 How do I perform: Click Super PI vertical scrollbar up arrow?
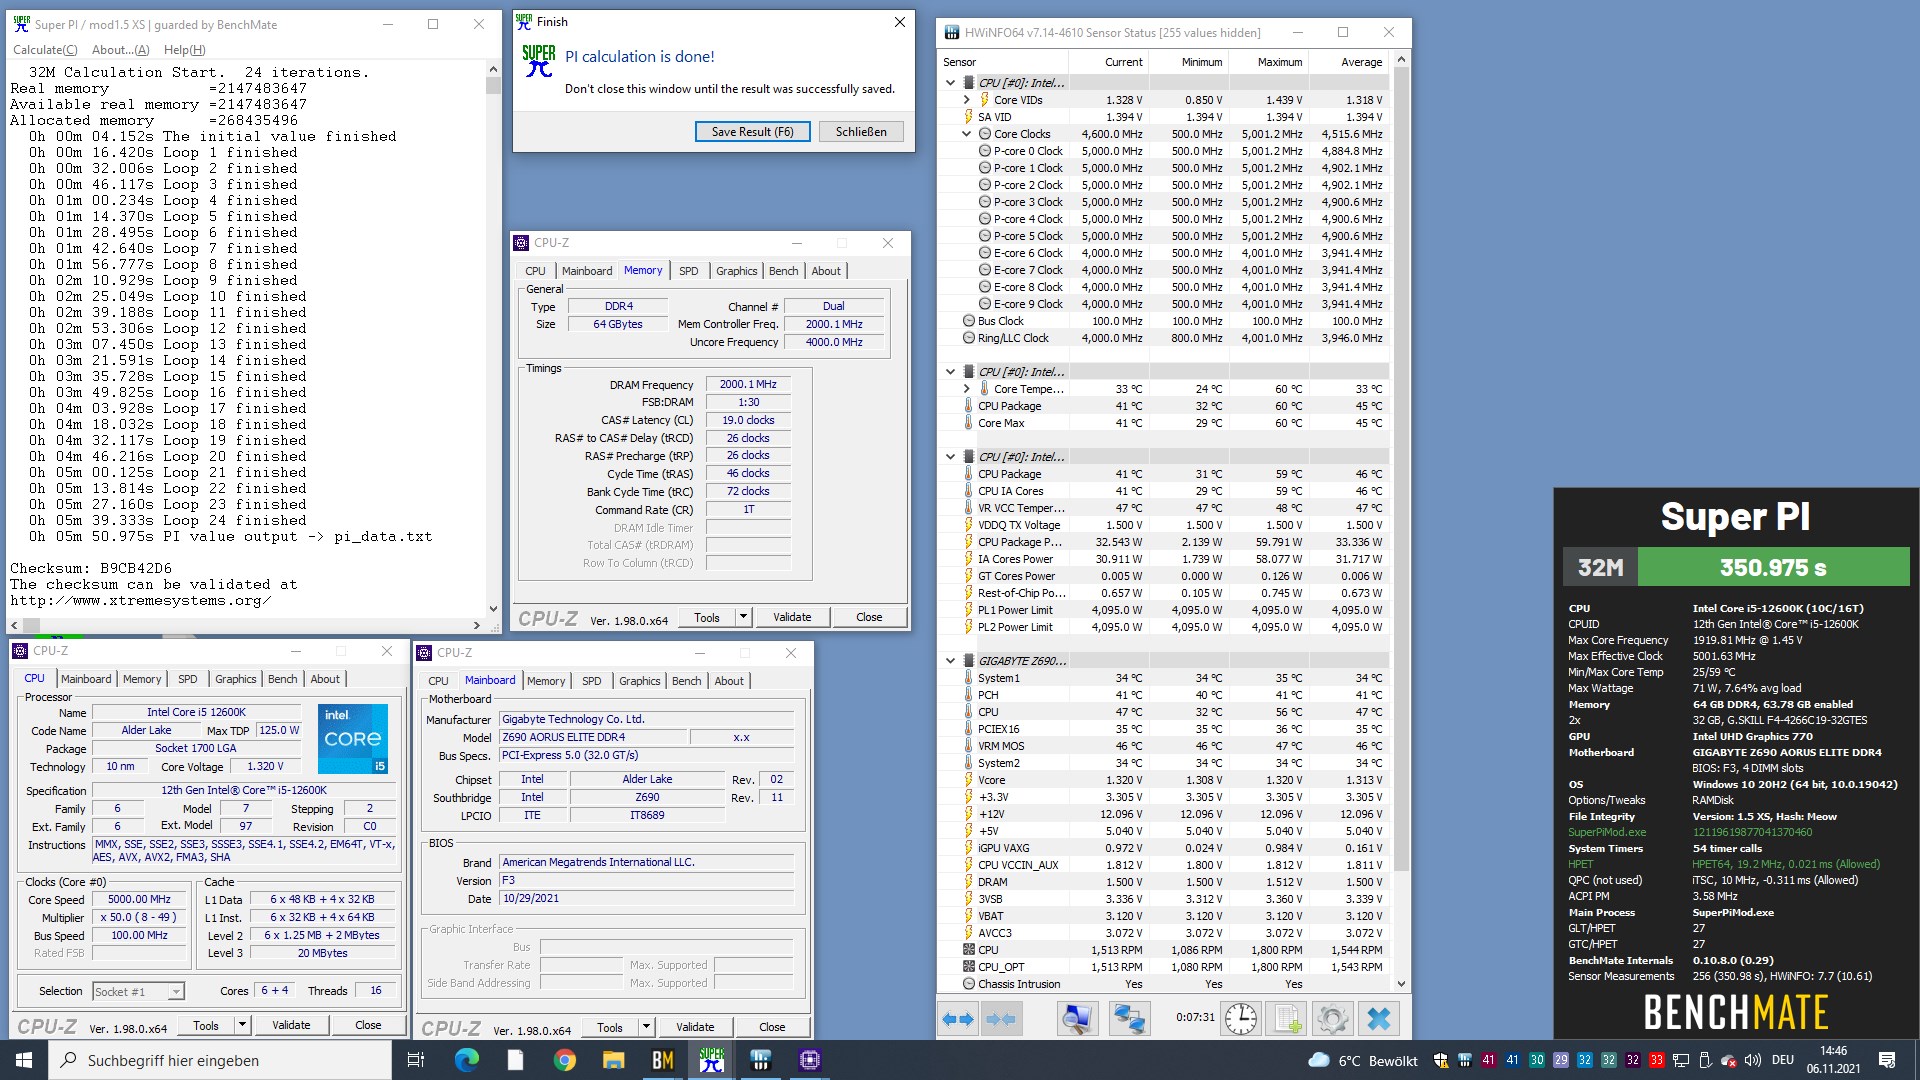point(493,69)
